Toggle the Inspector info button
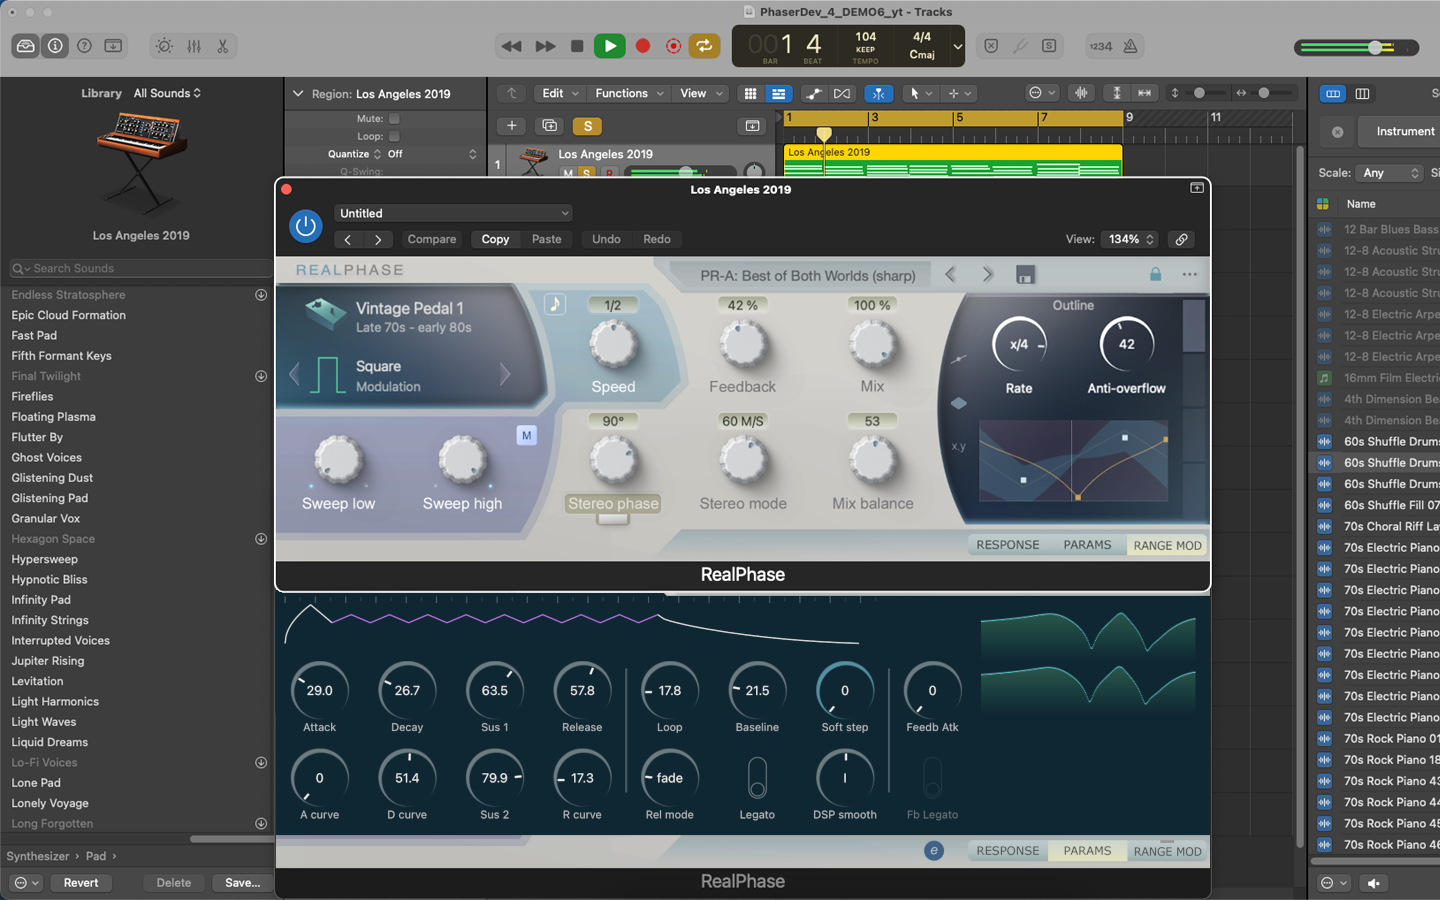The image size is (1440, 900). click(55, 46)
